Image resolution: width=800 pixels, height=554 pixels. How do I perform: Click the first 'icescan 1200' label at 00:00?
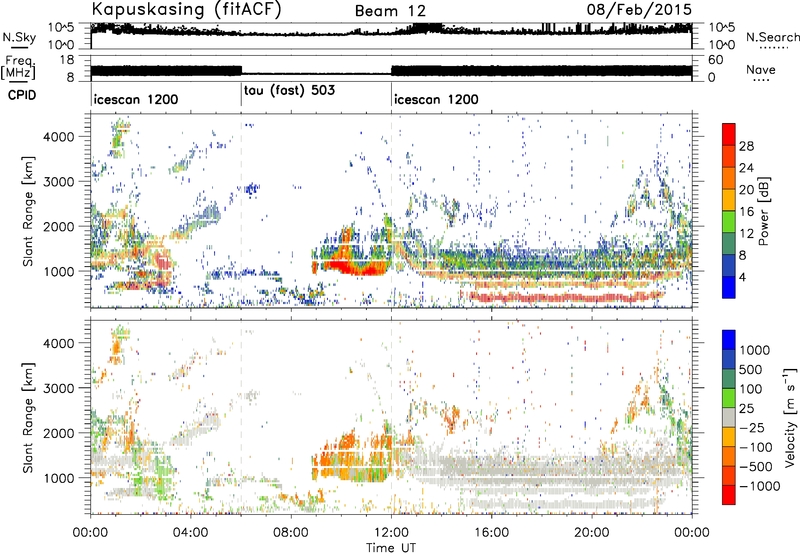[136, 99]
